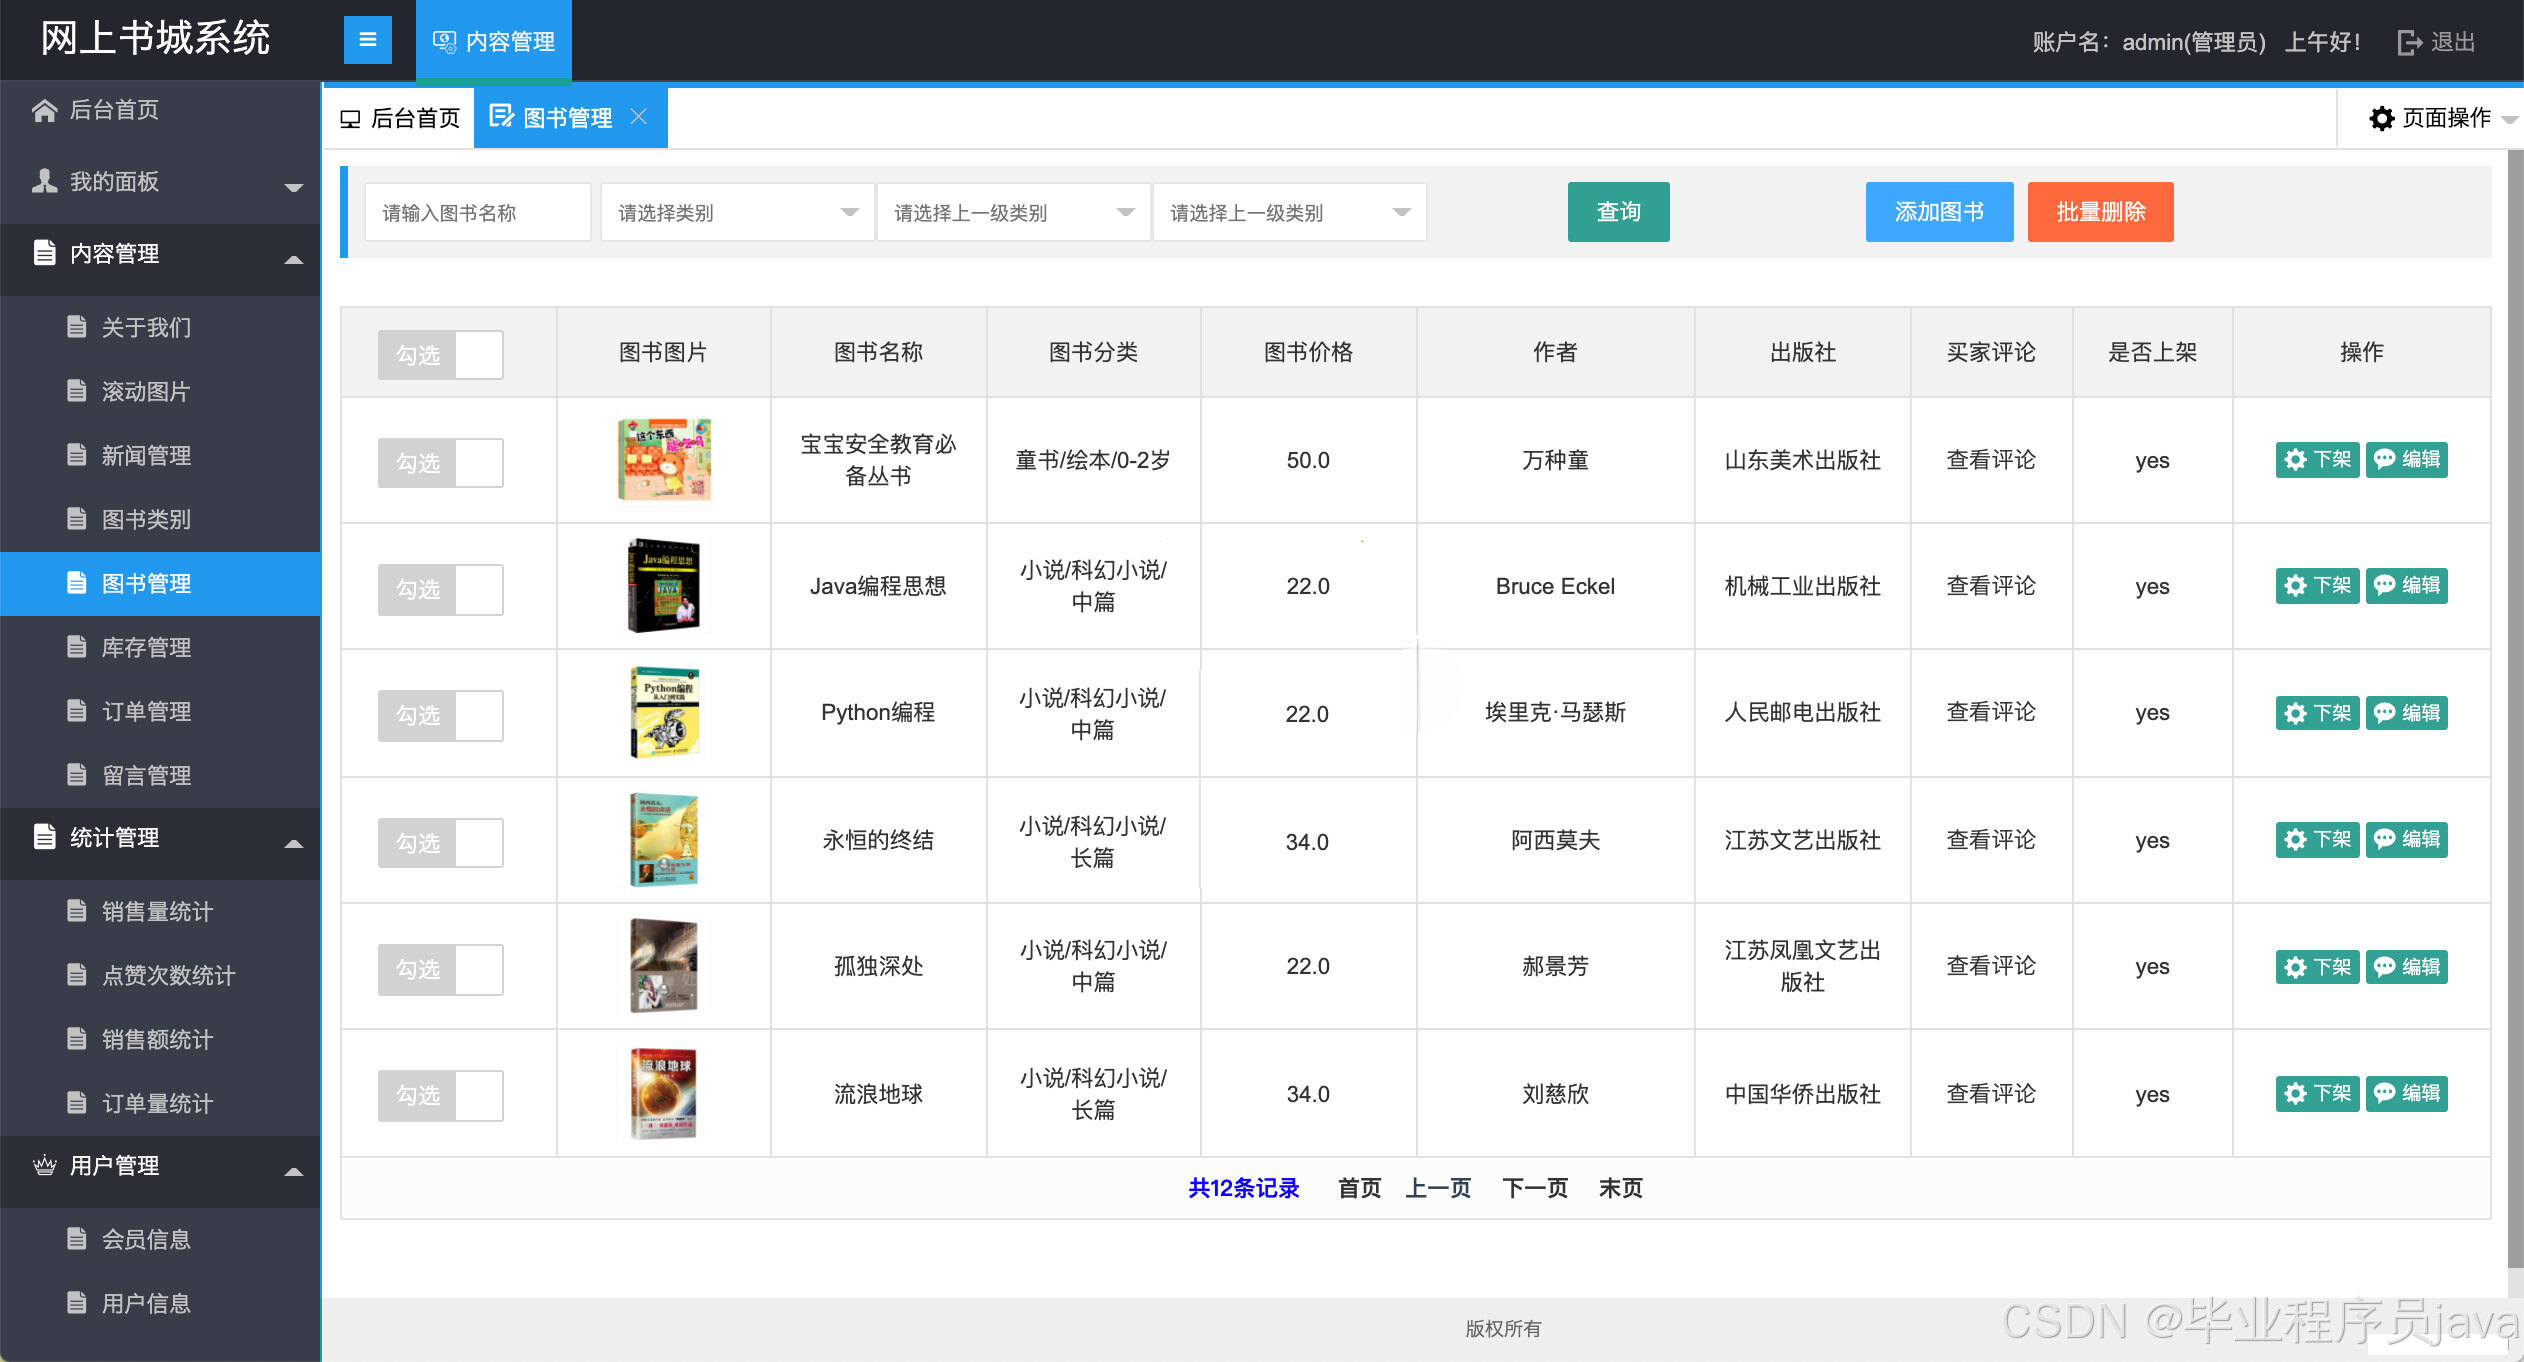The width and height of the screenshot is (2524, 1362).
Task: Open the 孤独深处 book cover thumbnail
Action: coord(665,965)
